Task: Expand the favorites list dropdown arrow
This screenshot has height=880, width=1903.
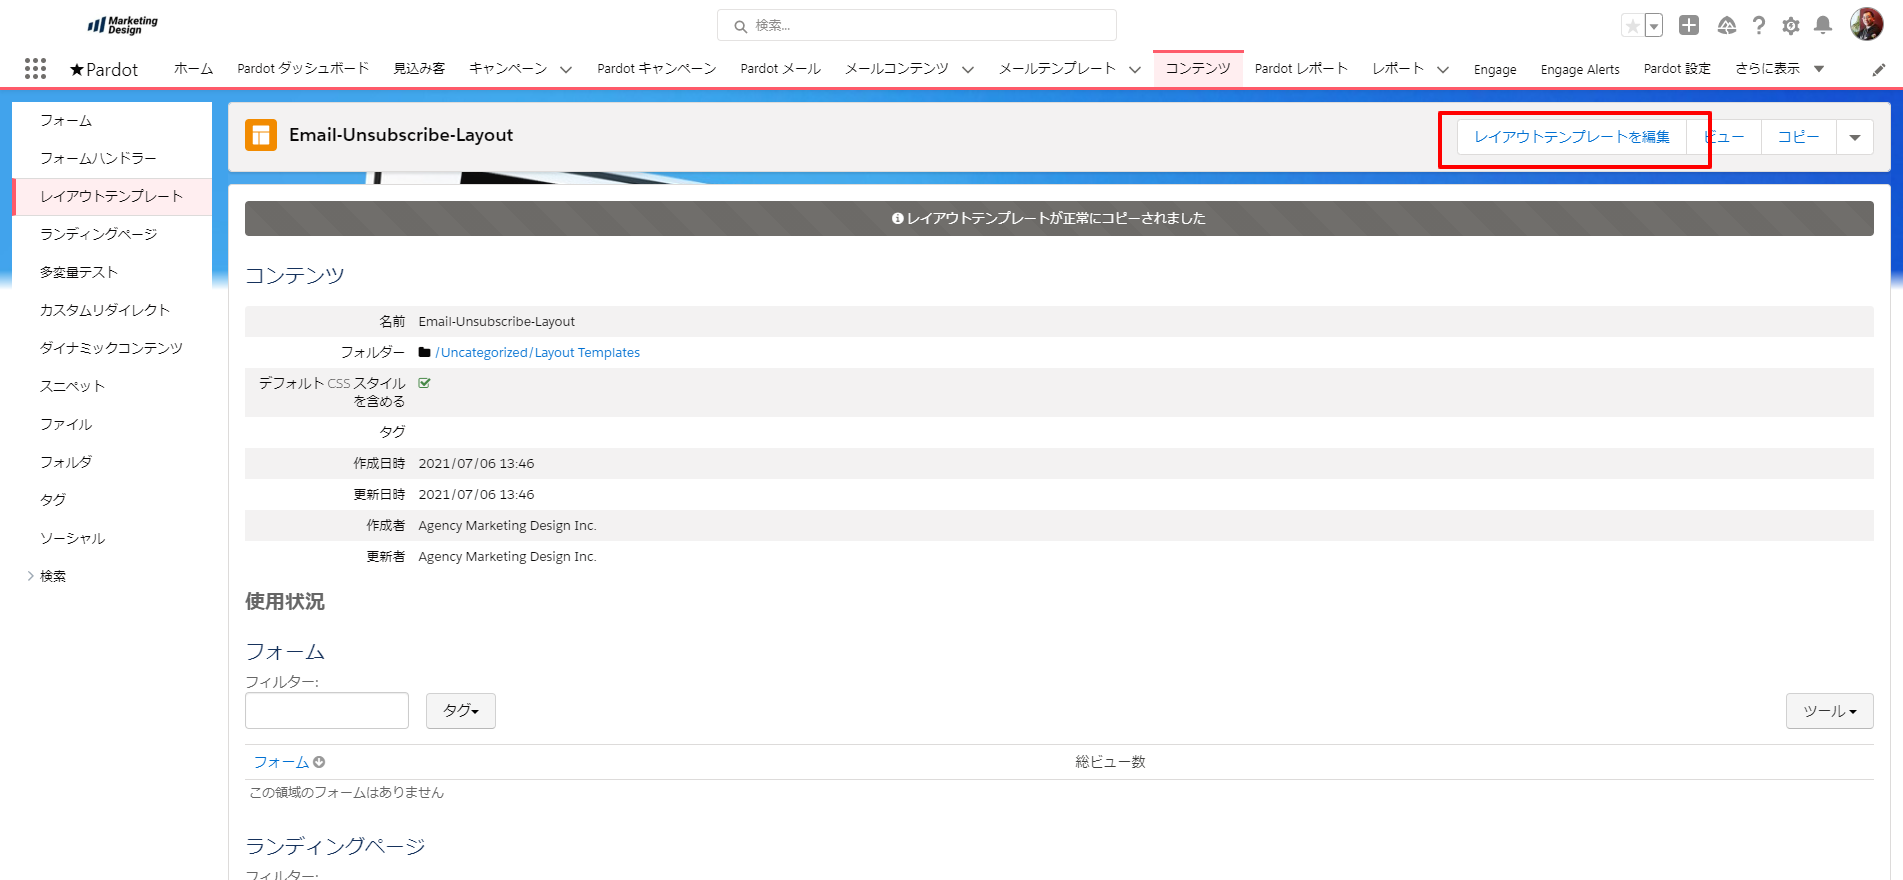Action: (1654, 26)
